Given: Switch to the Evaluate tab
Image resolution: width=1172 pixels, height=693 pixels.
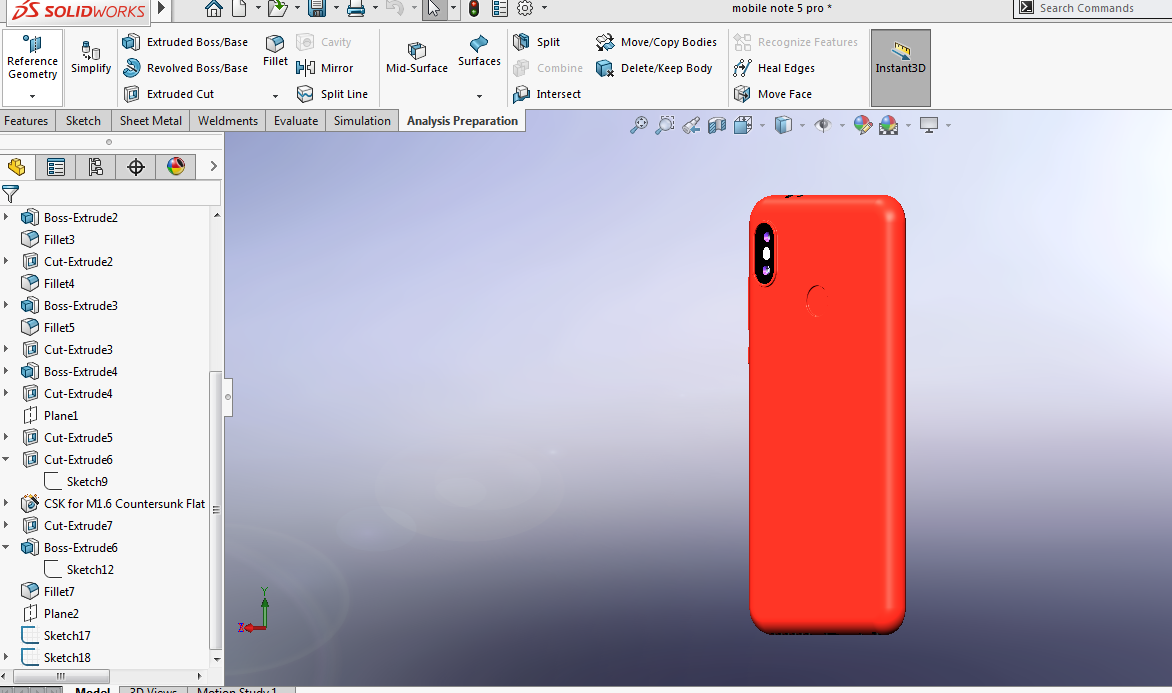Looking at the screenshot, I should coord(296,120).
